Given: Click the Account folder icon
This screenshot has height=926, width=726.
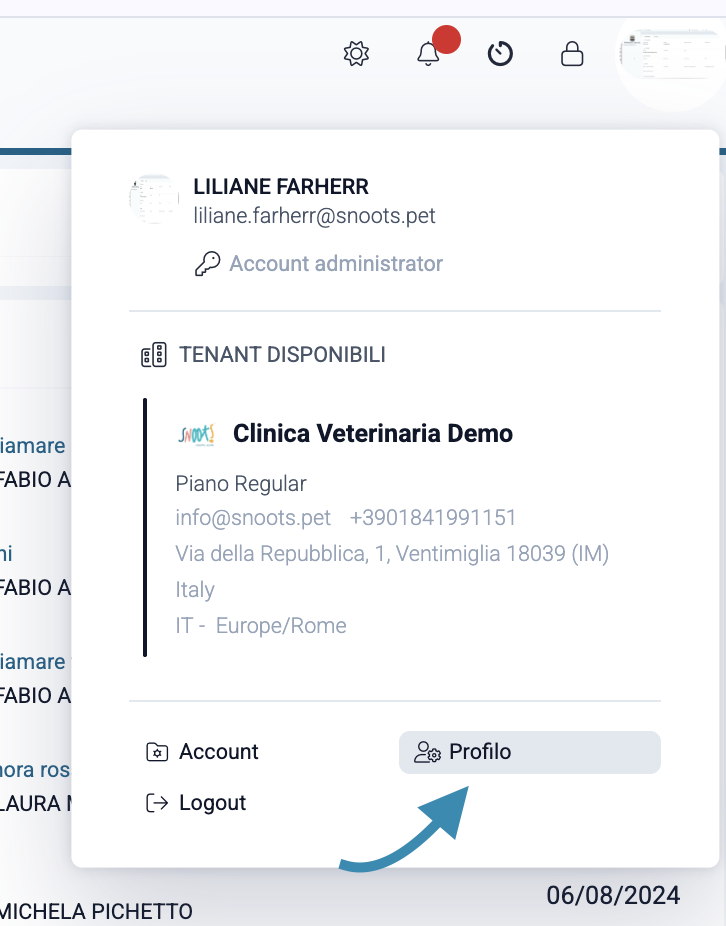Looking at the screenshot, I should click(157, 752).
